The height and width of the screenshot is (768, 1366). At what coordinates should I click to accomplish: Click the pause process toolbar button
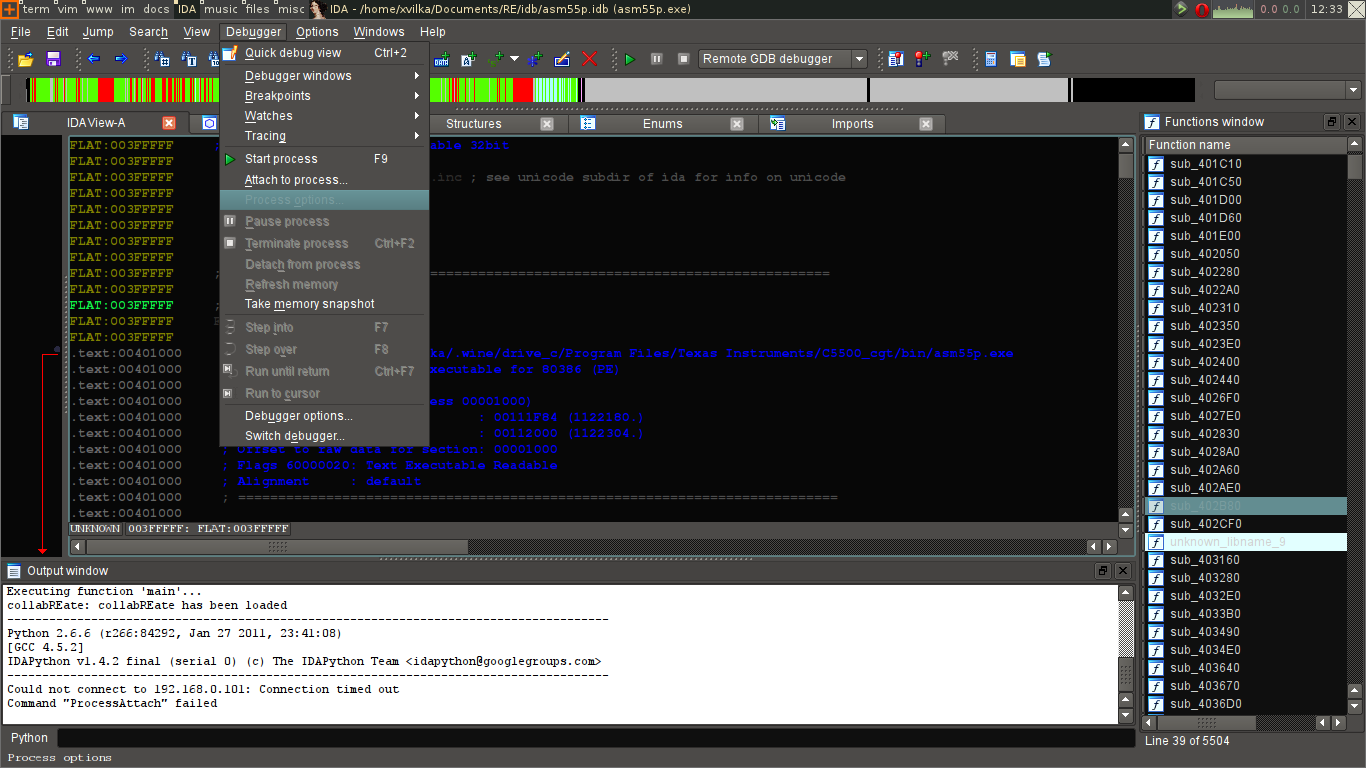click(656, 59)
